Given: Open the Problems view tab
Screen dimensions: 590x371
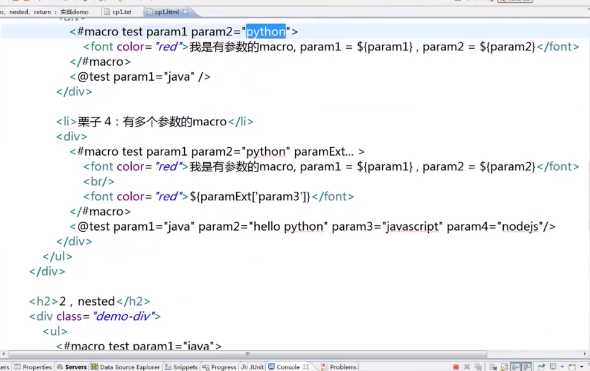Looking at the screenshot, I should (x=339, y=367).
